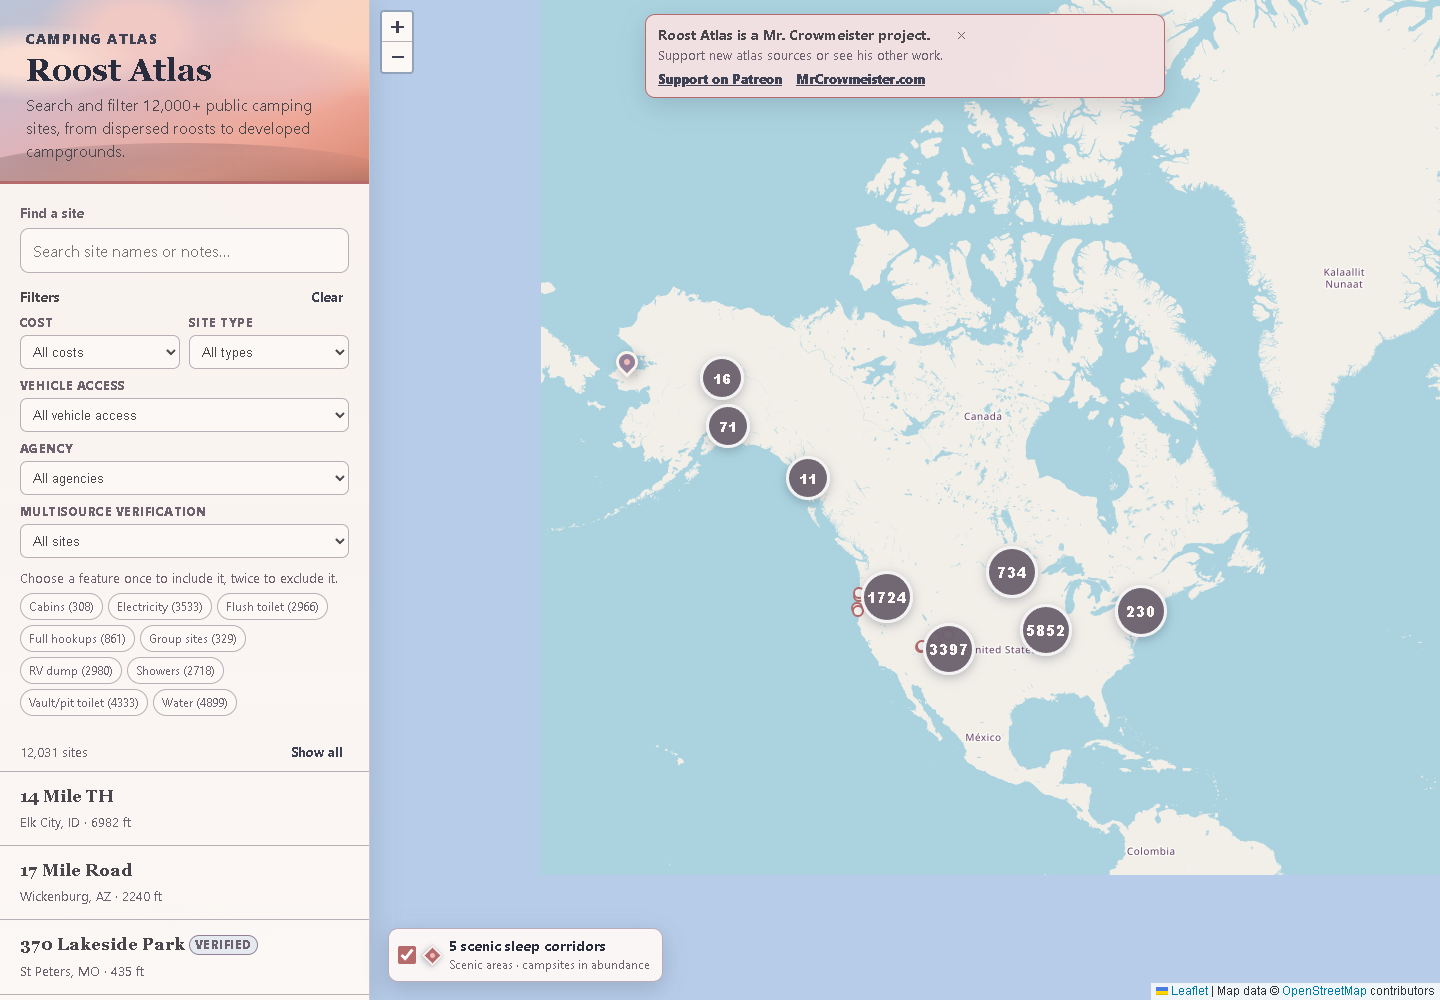The image size is (1440, 1000).
Task: Select the 14 Mile TH site
Action: 184,809
